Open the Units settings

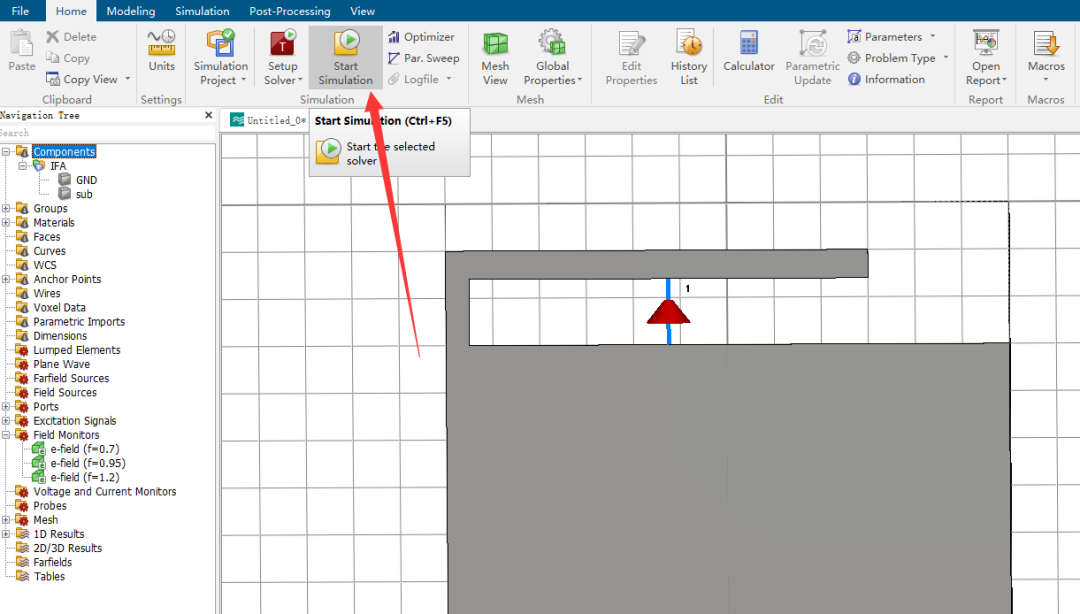click(x=161, y=50)
